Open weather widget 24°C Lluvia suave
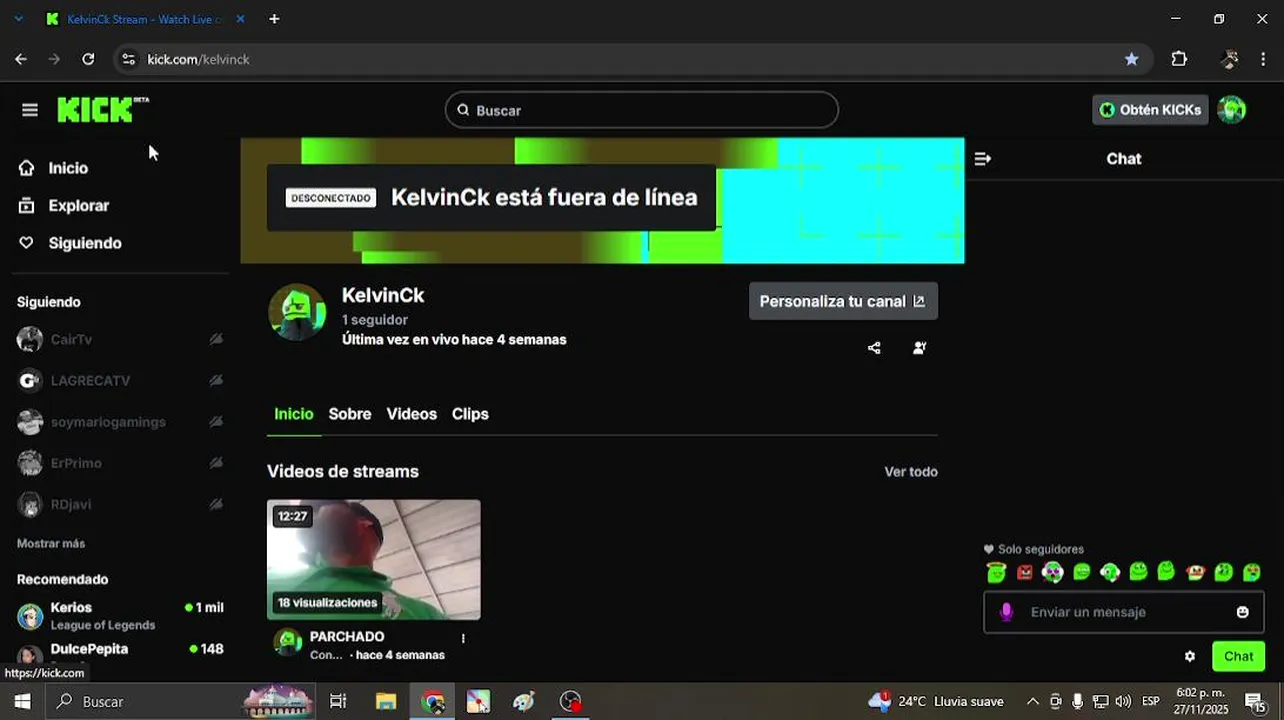 coord(935,702)
